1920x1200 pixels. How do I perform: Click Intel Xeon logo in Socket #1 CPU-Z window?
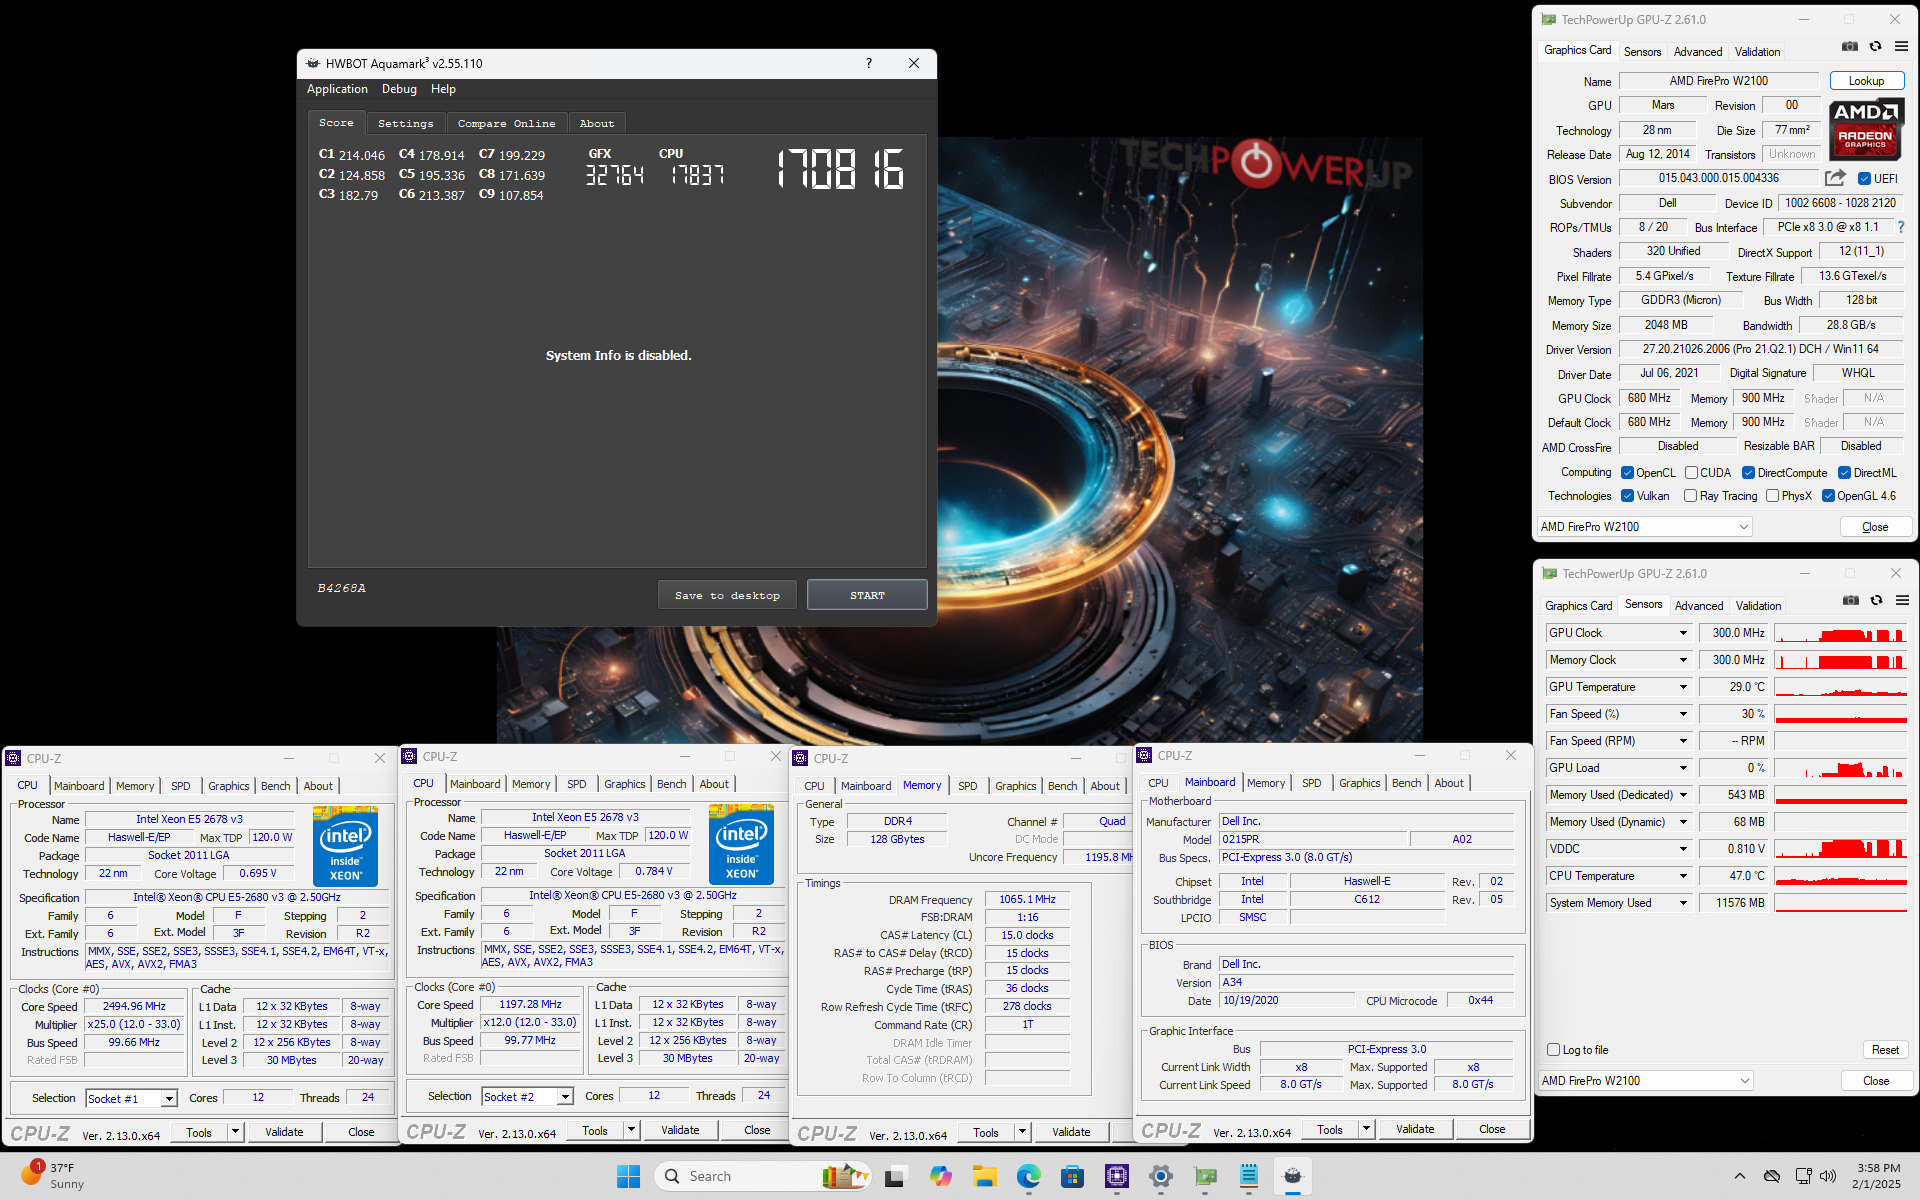(x=345, y=846)
